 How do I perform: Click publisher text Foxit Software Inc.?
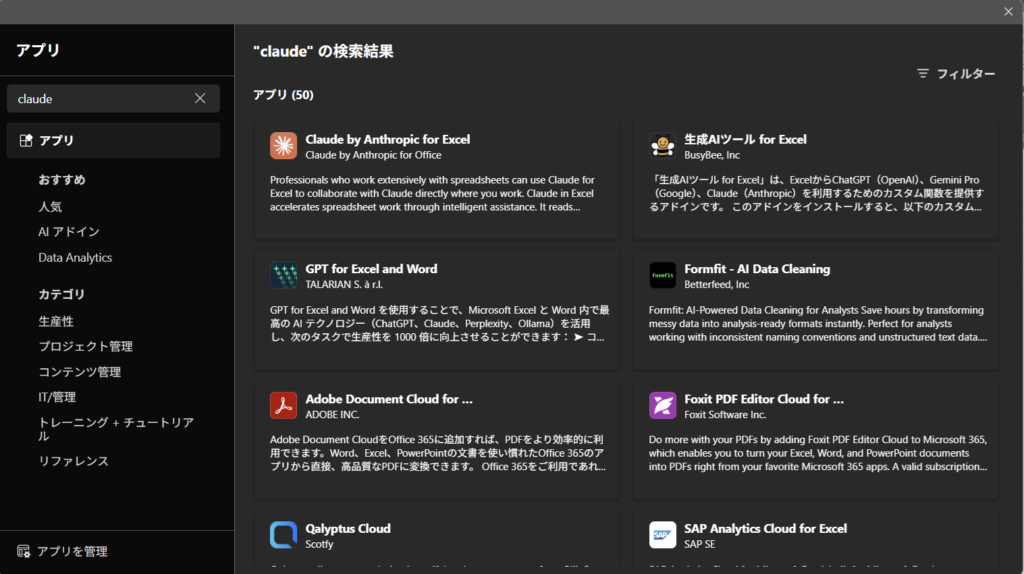[725, 414]
